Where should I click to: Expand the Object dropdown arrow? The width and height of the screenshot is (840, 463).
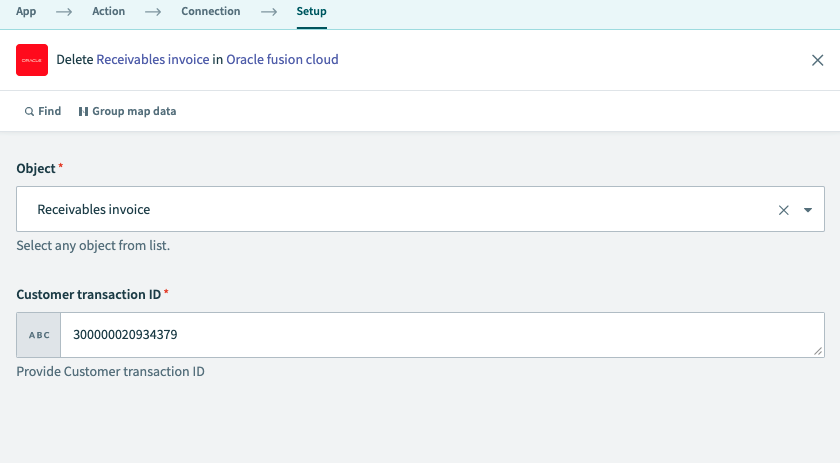click(808, 210)
